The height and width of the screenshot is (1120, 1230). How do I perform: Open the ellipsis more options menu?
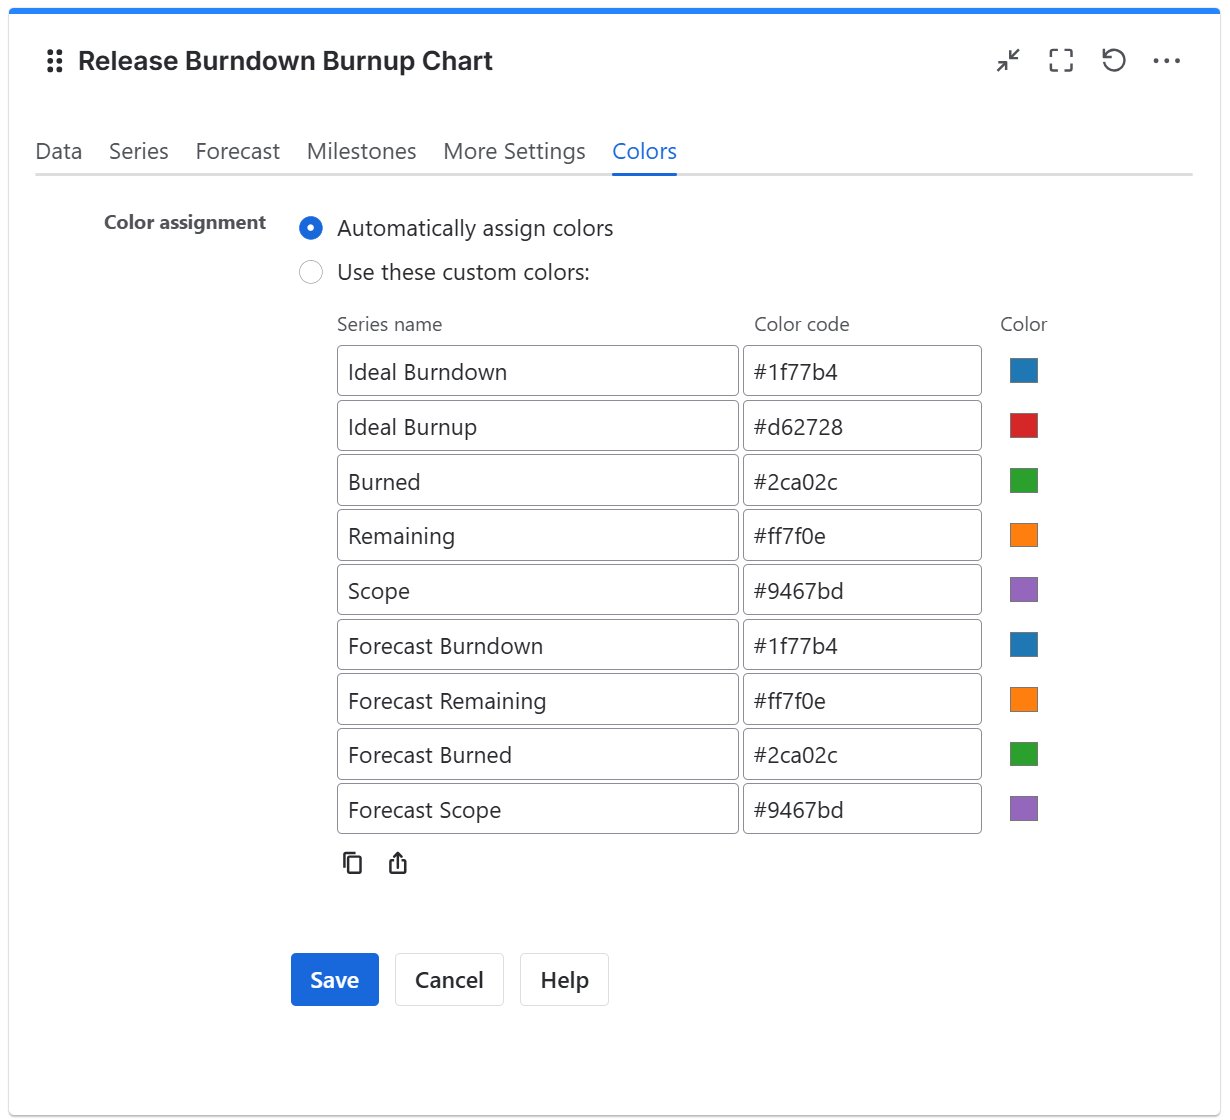click(x=1167, y=61)
